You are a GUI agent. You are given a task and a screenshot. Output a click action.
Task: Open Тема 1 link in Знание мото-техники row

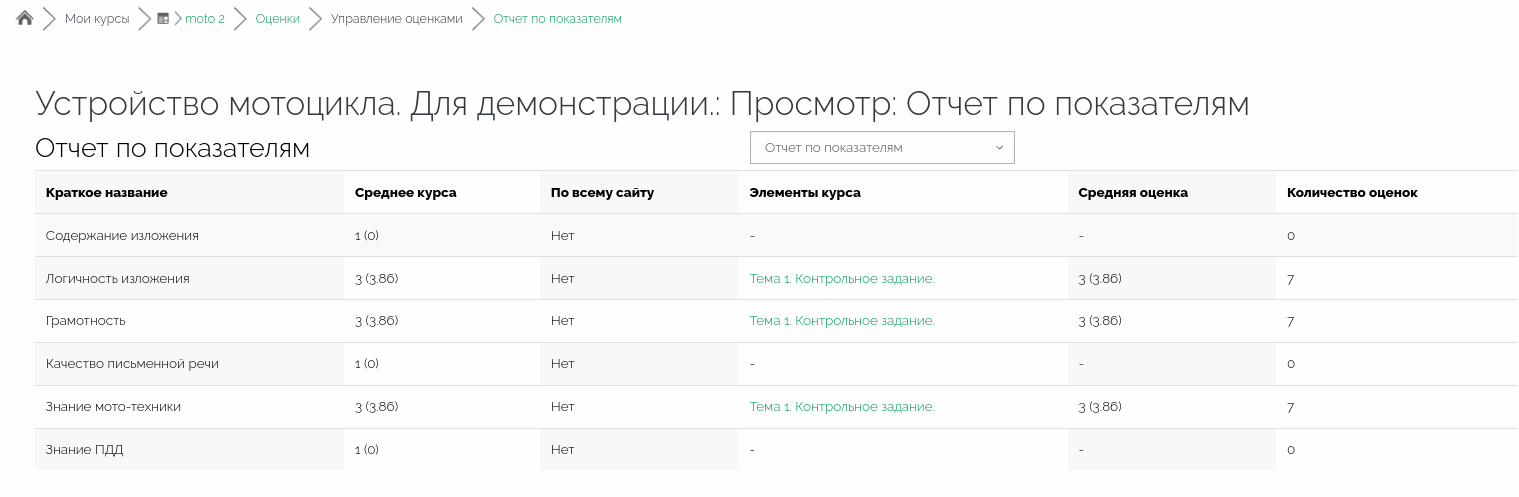[841, 407]
